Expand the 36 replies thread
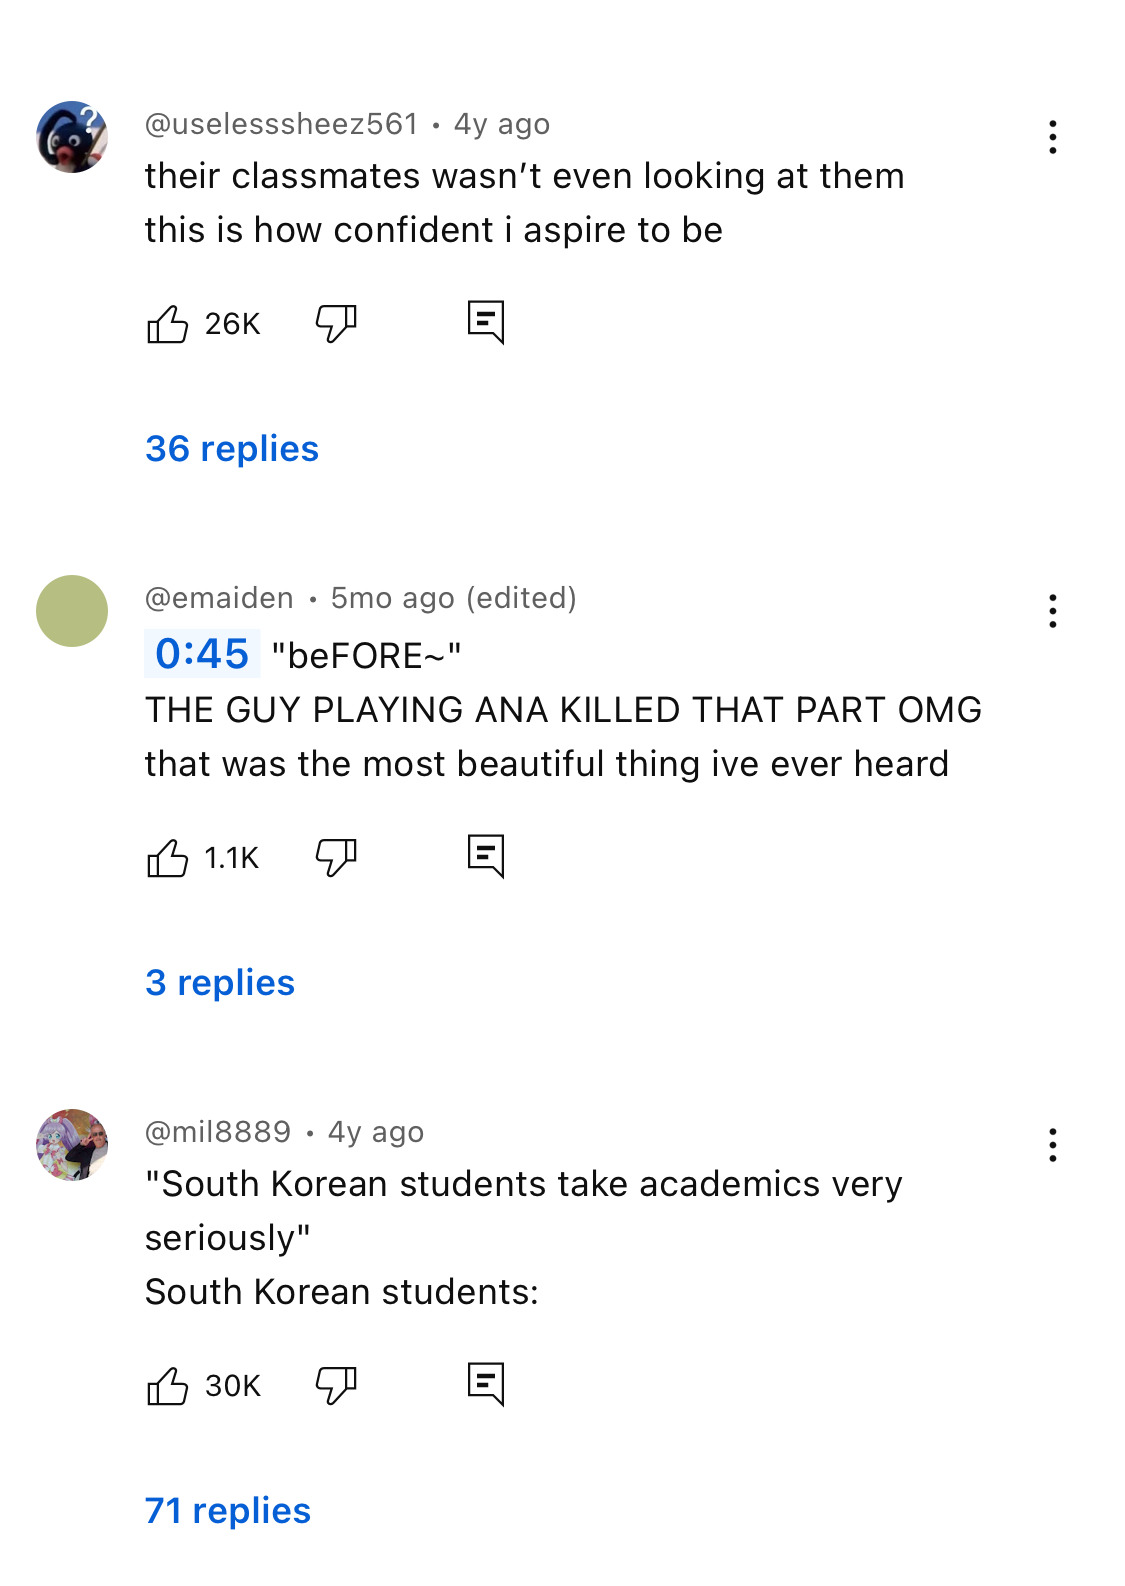Screen dimensions: 1125x1586 (x=232, y=449)
